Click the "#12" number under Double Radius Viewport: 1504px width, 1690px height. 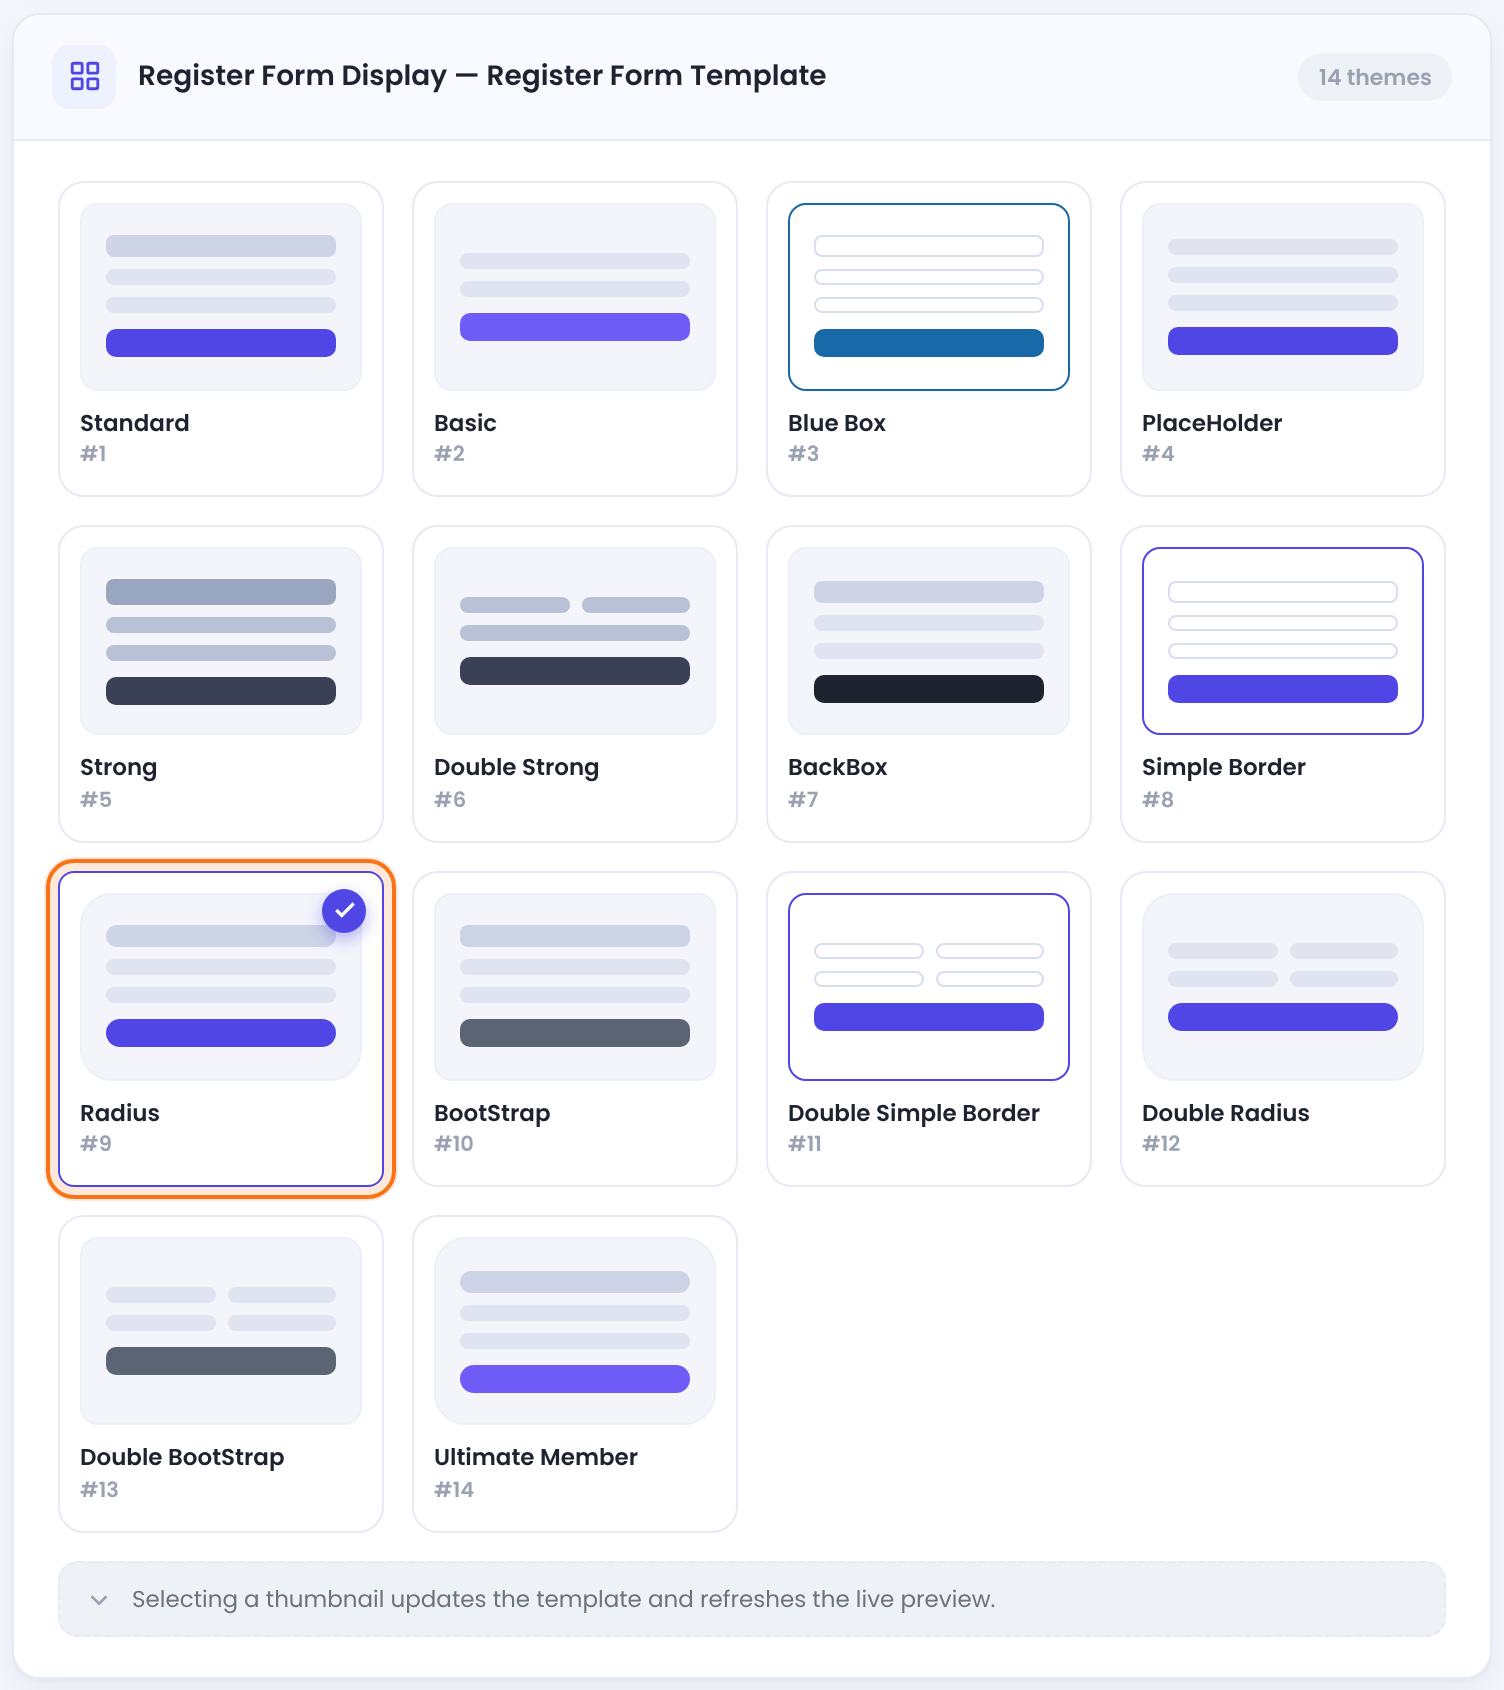(x=1162, y=1144)
